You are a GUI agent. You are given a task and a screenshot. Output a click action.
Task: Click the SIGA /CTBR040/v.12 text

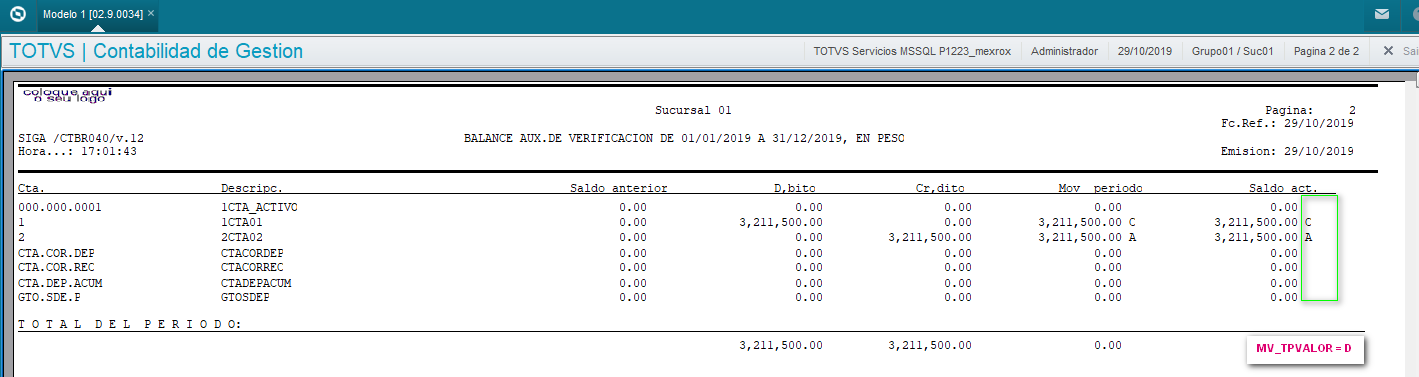[81, 138]
